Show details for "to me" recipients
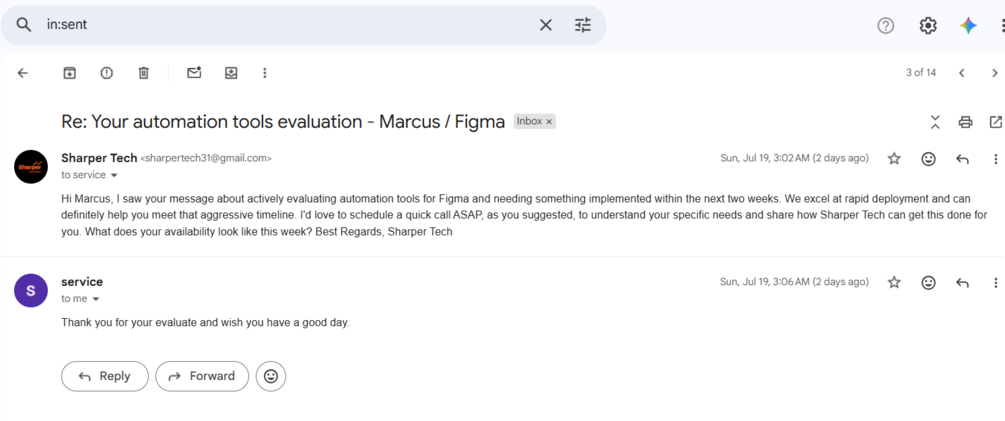1005x421 pixels. pyautogui.click(x=96, y=299)
